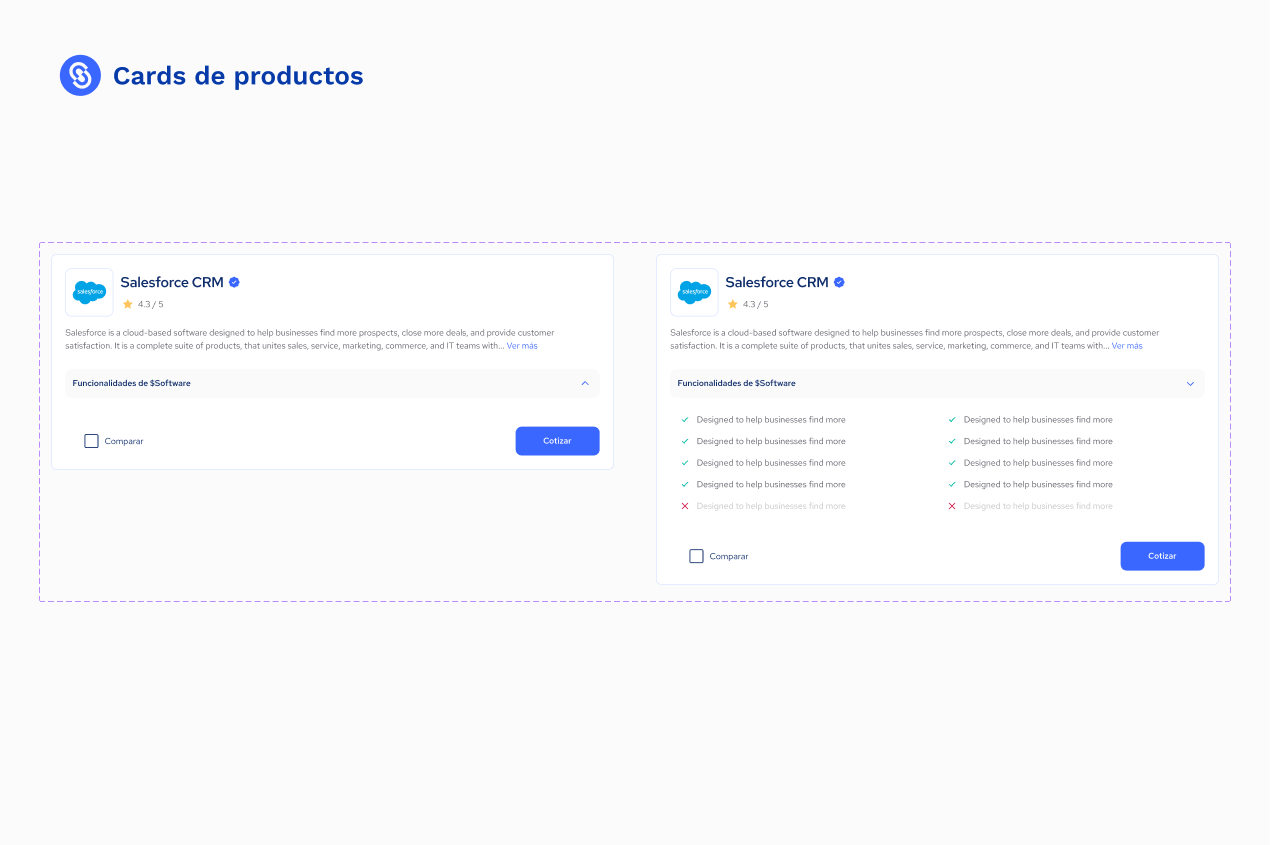
Task: Click "4.3 / 5" rating in the collapsed card
Action: [150, 304]
